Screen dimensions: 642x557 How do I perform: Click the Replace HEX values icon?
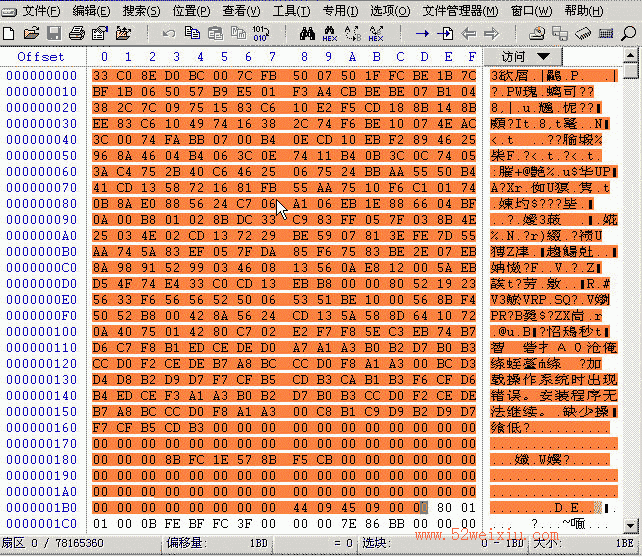pyautogui.click(x=375, y=34)
